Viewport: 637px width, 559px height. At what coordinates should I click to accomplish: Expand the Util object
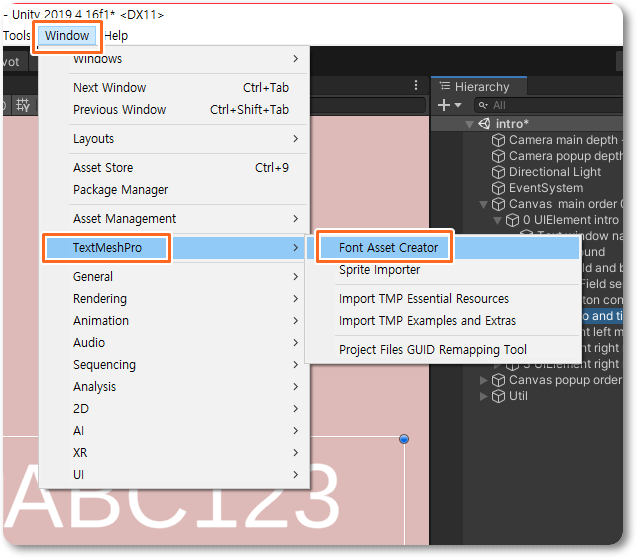[483, 396]
